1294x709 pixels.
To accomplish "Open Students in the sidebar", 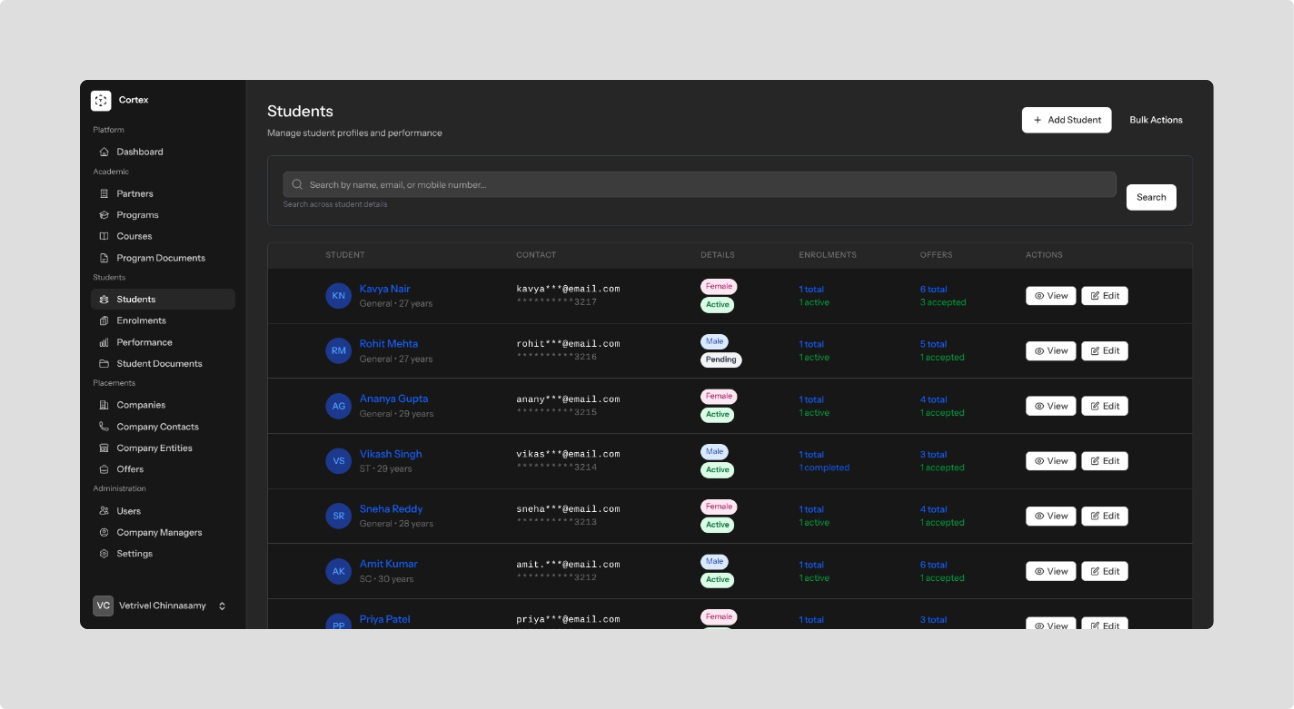I will click(163, 299).
